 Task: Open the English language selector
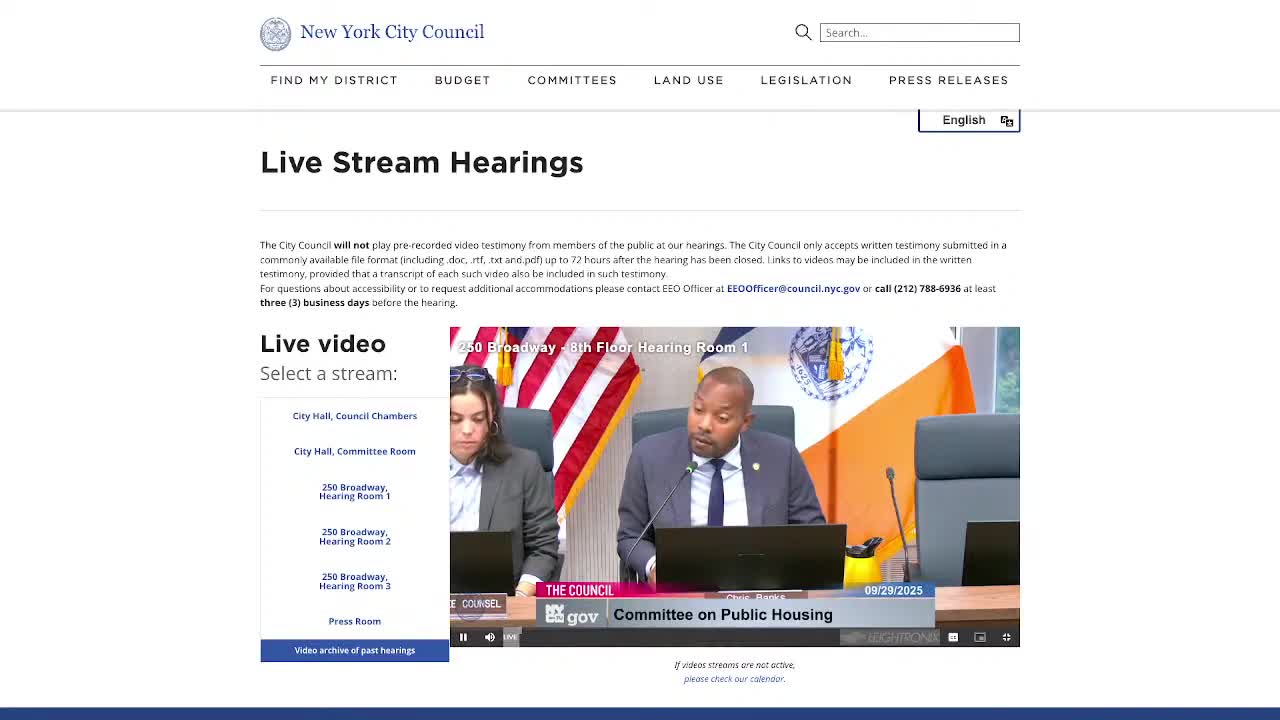coord(963,120)
